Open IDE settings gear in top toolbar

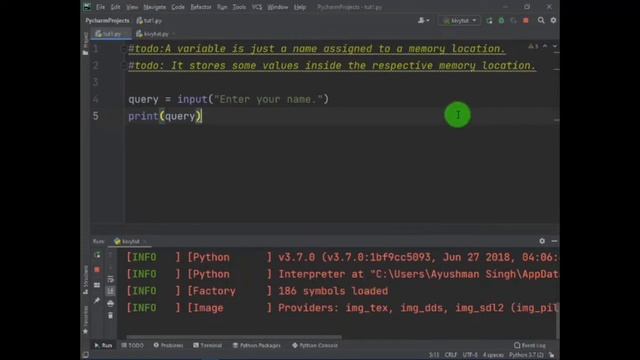coord(553,20)
